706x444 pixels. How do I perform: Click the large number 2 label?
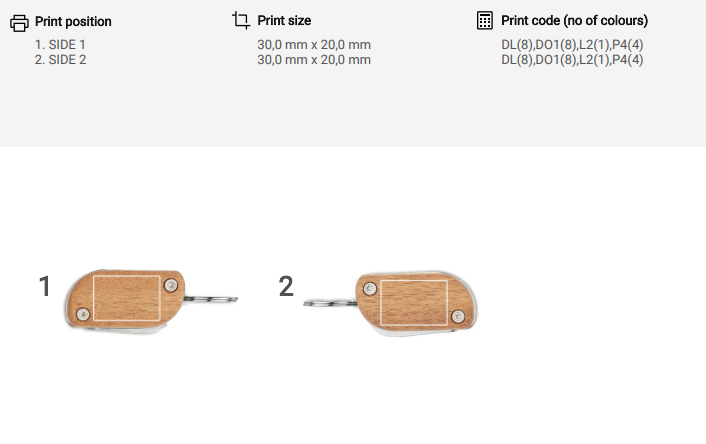[286, 287]
